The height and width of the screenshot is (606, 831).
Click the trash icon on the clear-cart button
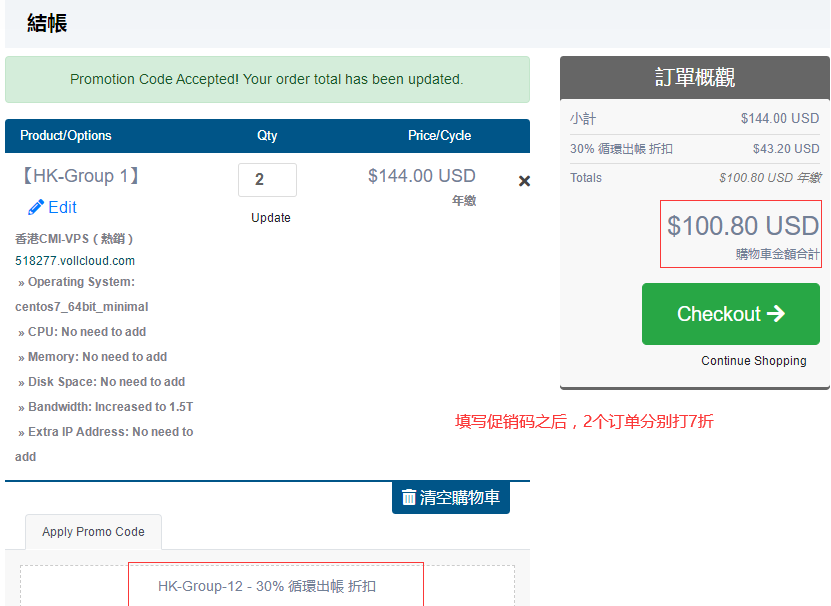point(409,497)
